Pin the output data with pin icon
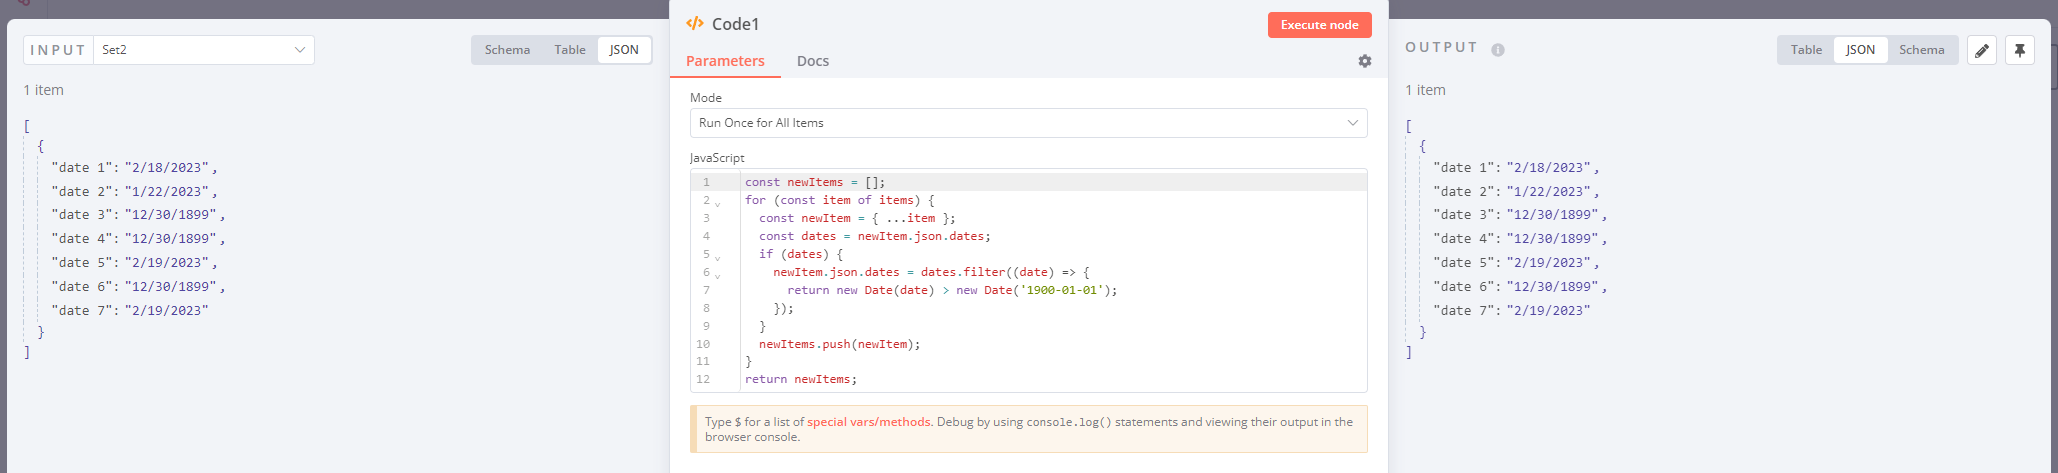The image size is (2058, 473). 2019,50
